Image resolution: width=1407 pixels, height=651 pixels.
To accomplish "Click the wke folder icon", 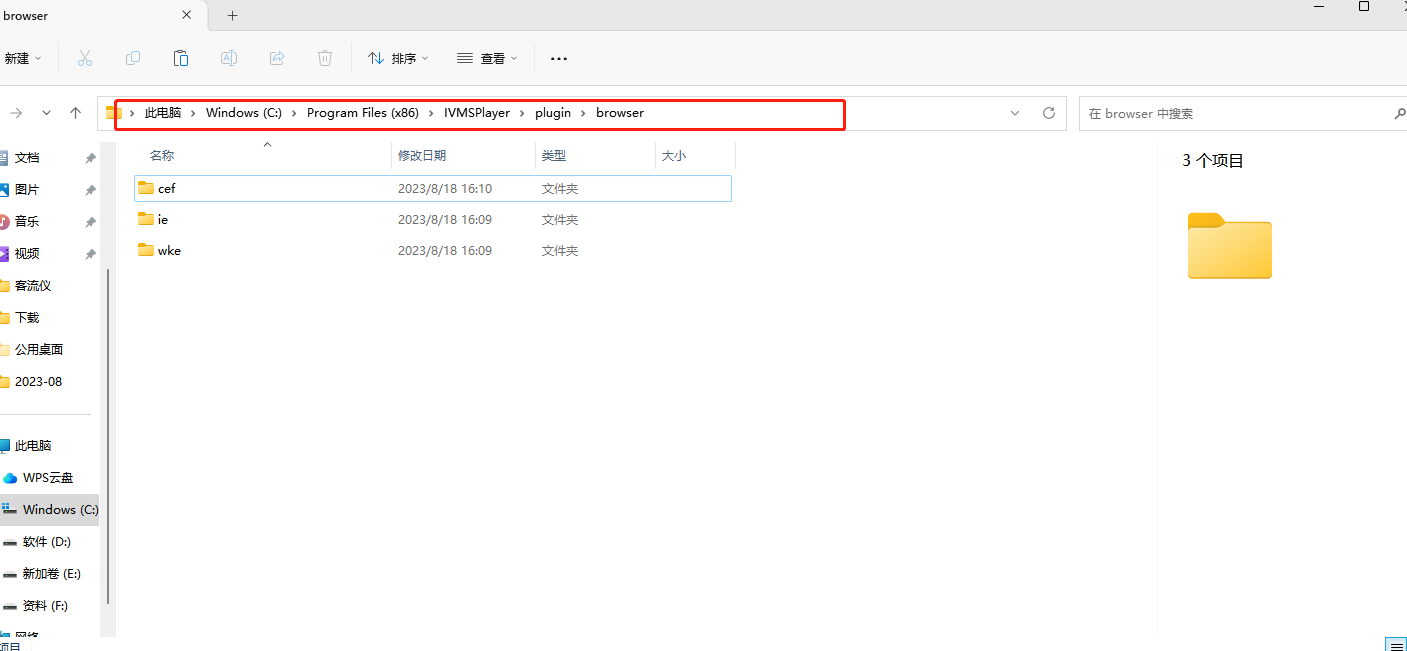I will 146,250.
